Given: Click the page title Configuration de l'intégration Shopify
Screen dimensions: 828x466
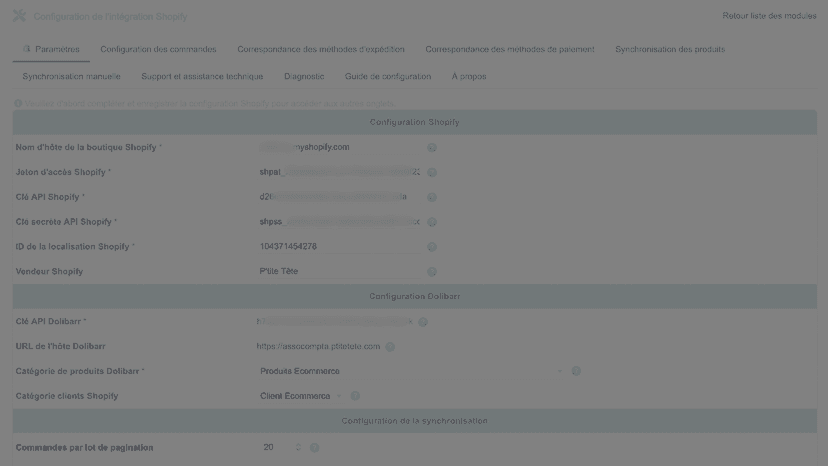Looking at the screenshot, I should pos(110,16).
